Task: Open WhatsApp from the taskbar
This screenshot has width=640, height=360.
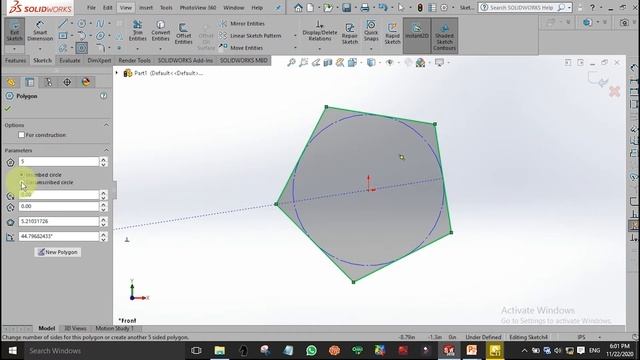Action: tap(311, 351)
